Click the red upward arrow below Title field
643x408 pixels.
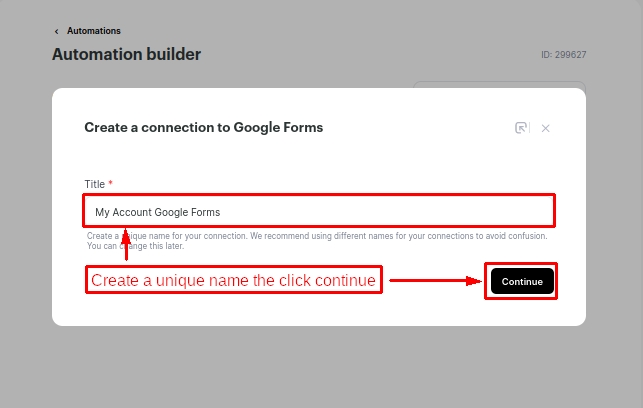point(126,246)
